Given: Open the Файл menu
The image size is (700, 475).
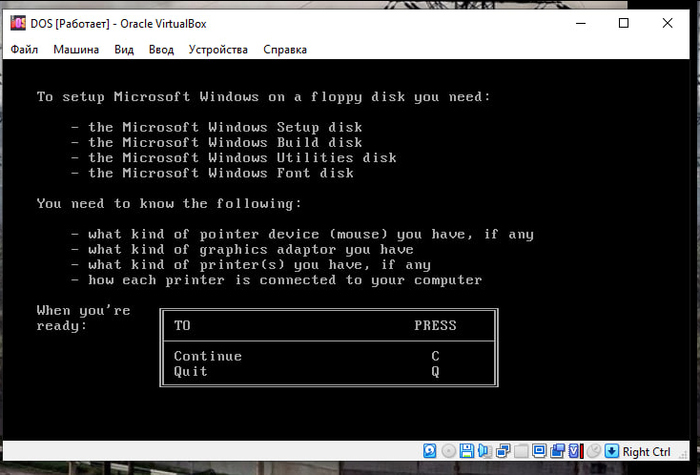Looking at the screenshot, I should [x=24, y=49].
